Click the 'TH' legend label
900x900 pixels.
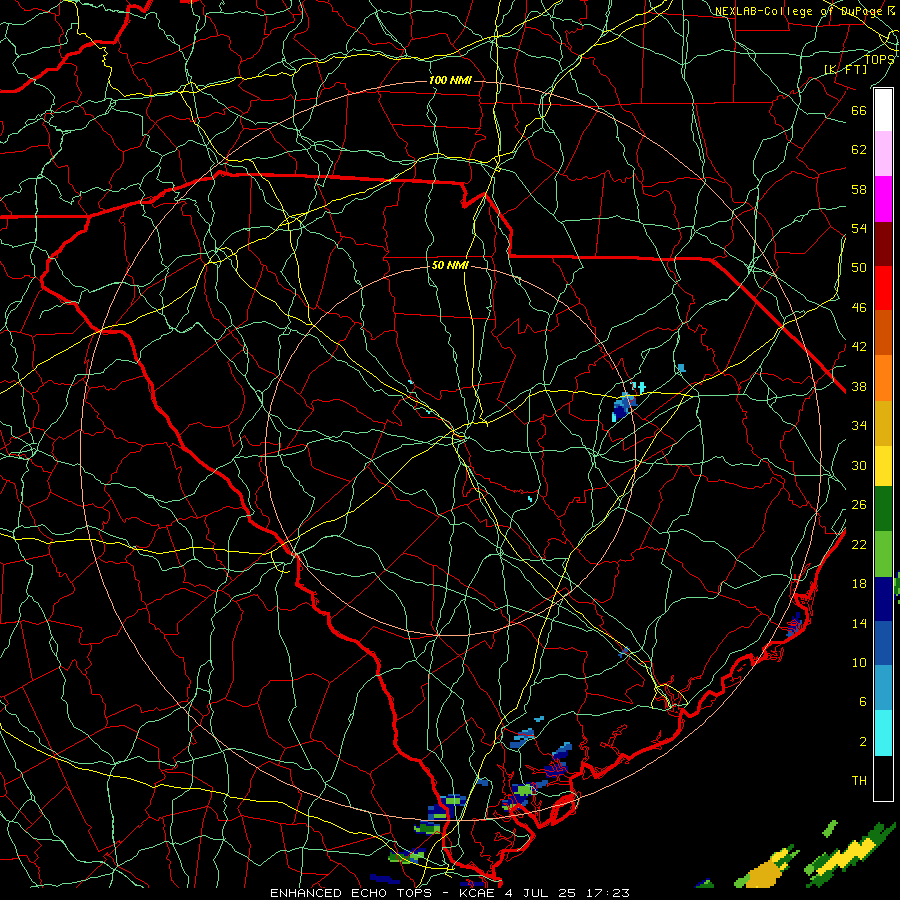[859, 781]
